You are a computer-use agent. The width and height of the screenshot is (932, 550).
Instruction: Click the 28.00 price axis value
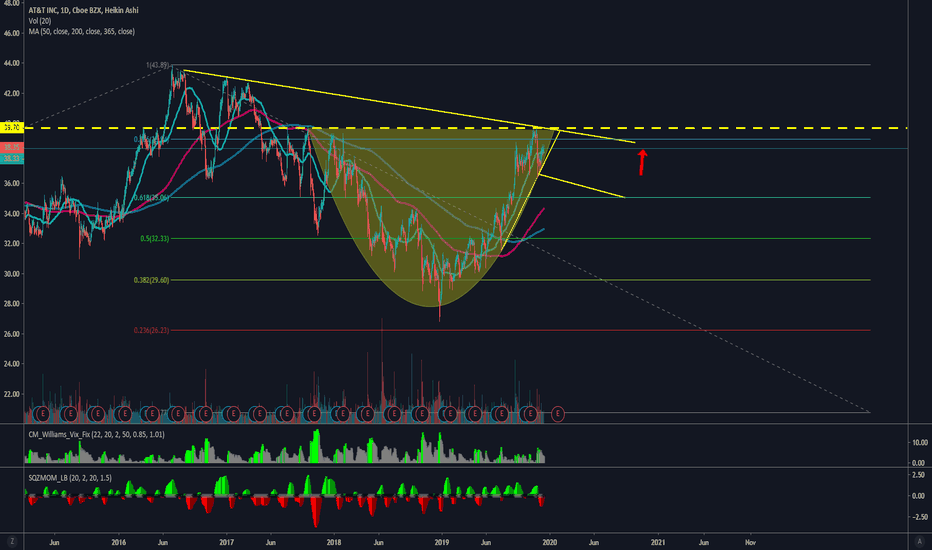coord(11,303)
